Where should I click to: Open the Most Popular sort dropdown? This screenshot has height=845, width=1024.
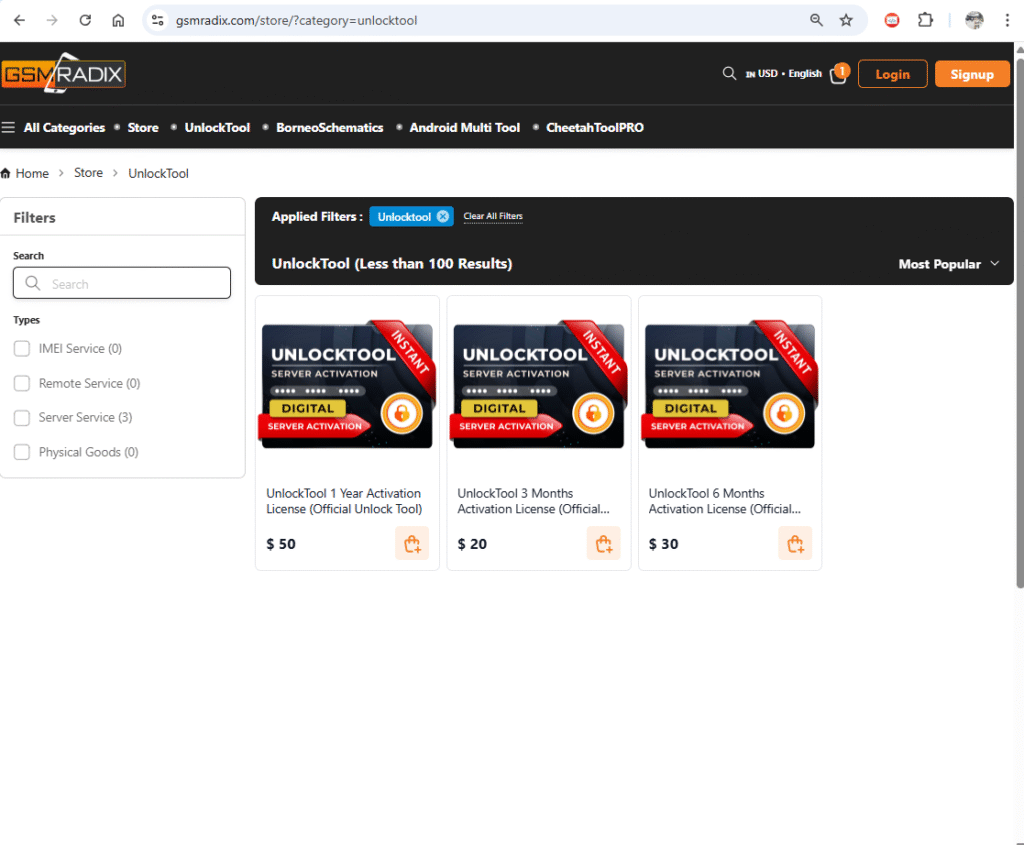pyautogui.click(x=948, y=264)
